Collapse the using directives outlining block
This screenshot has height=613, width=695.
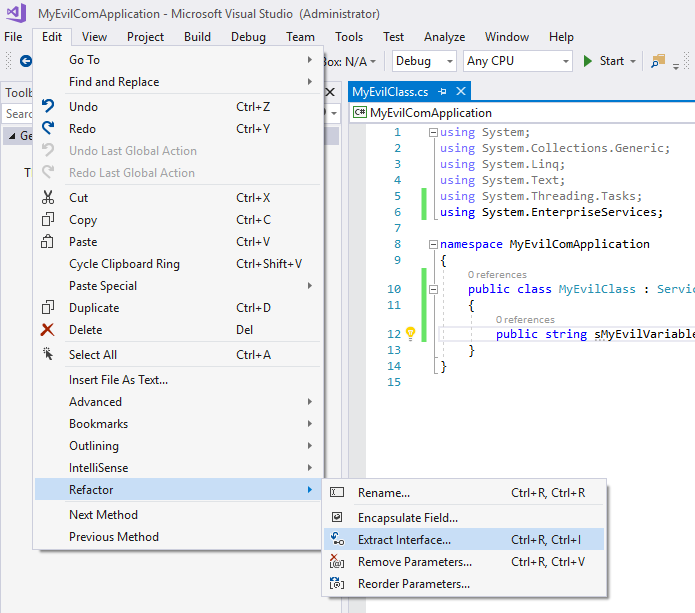pos(433,132)
